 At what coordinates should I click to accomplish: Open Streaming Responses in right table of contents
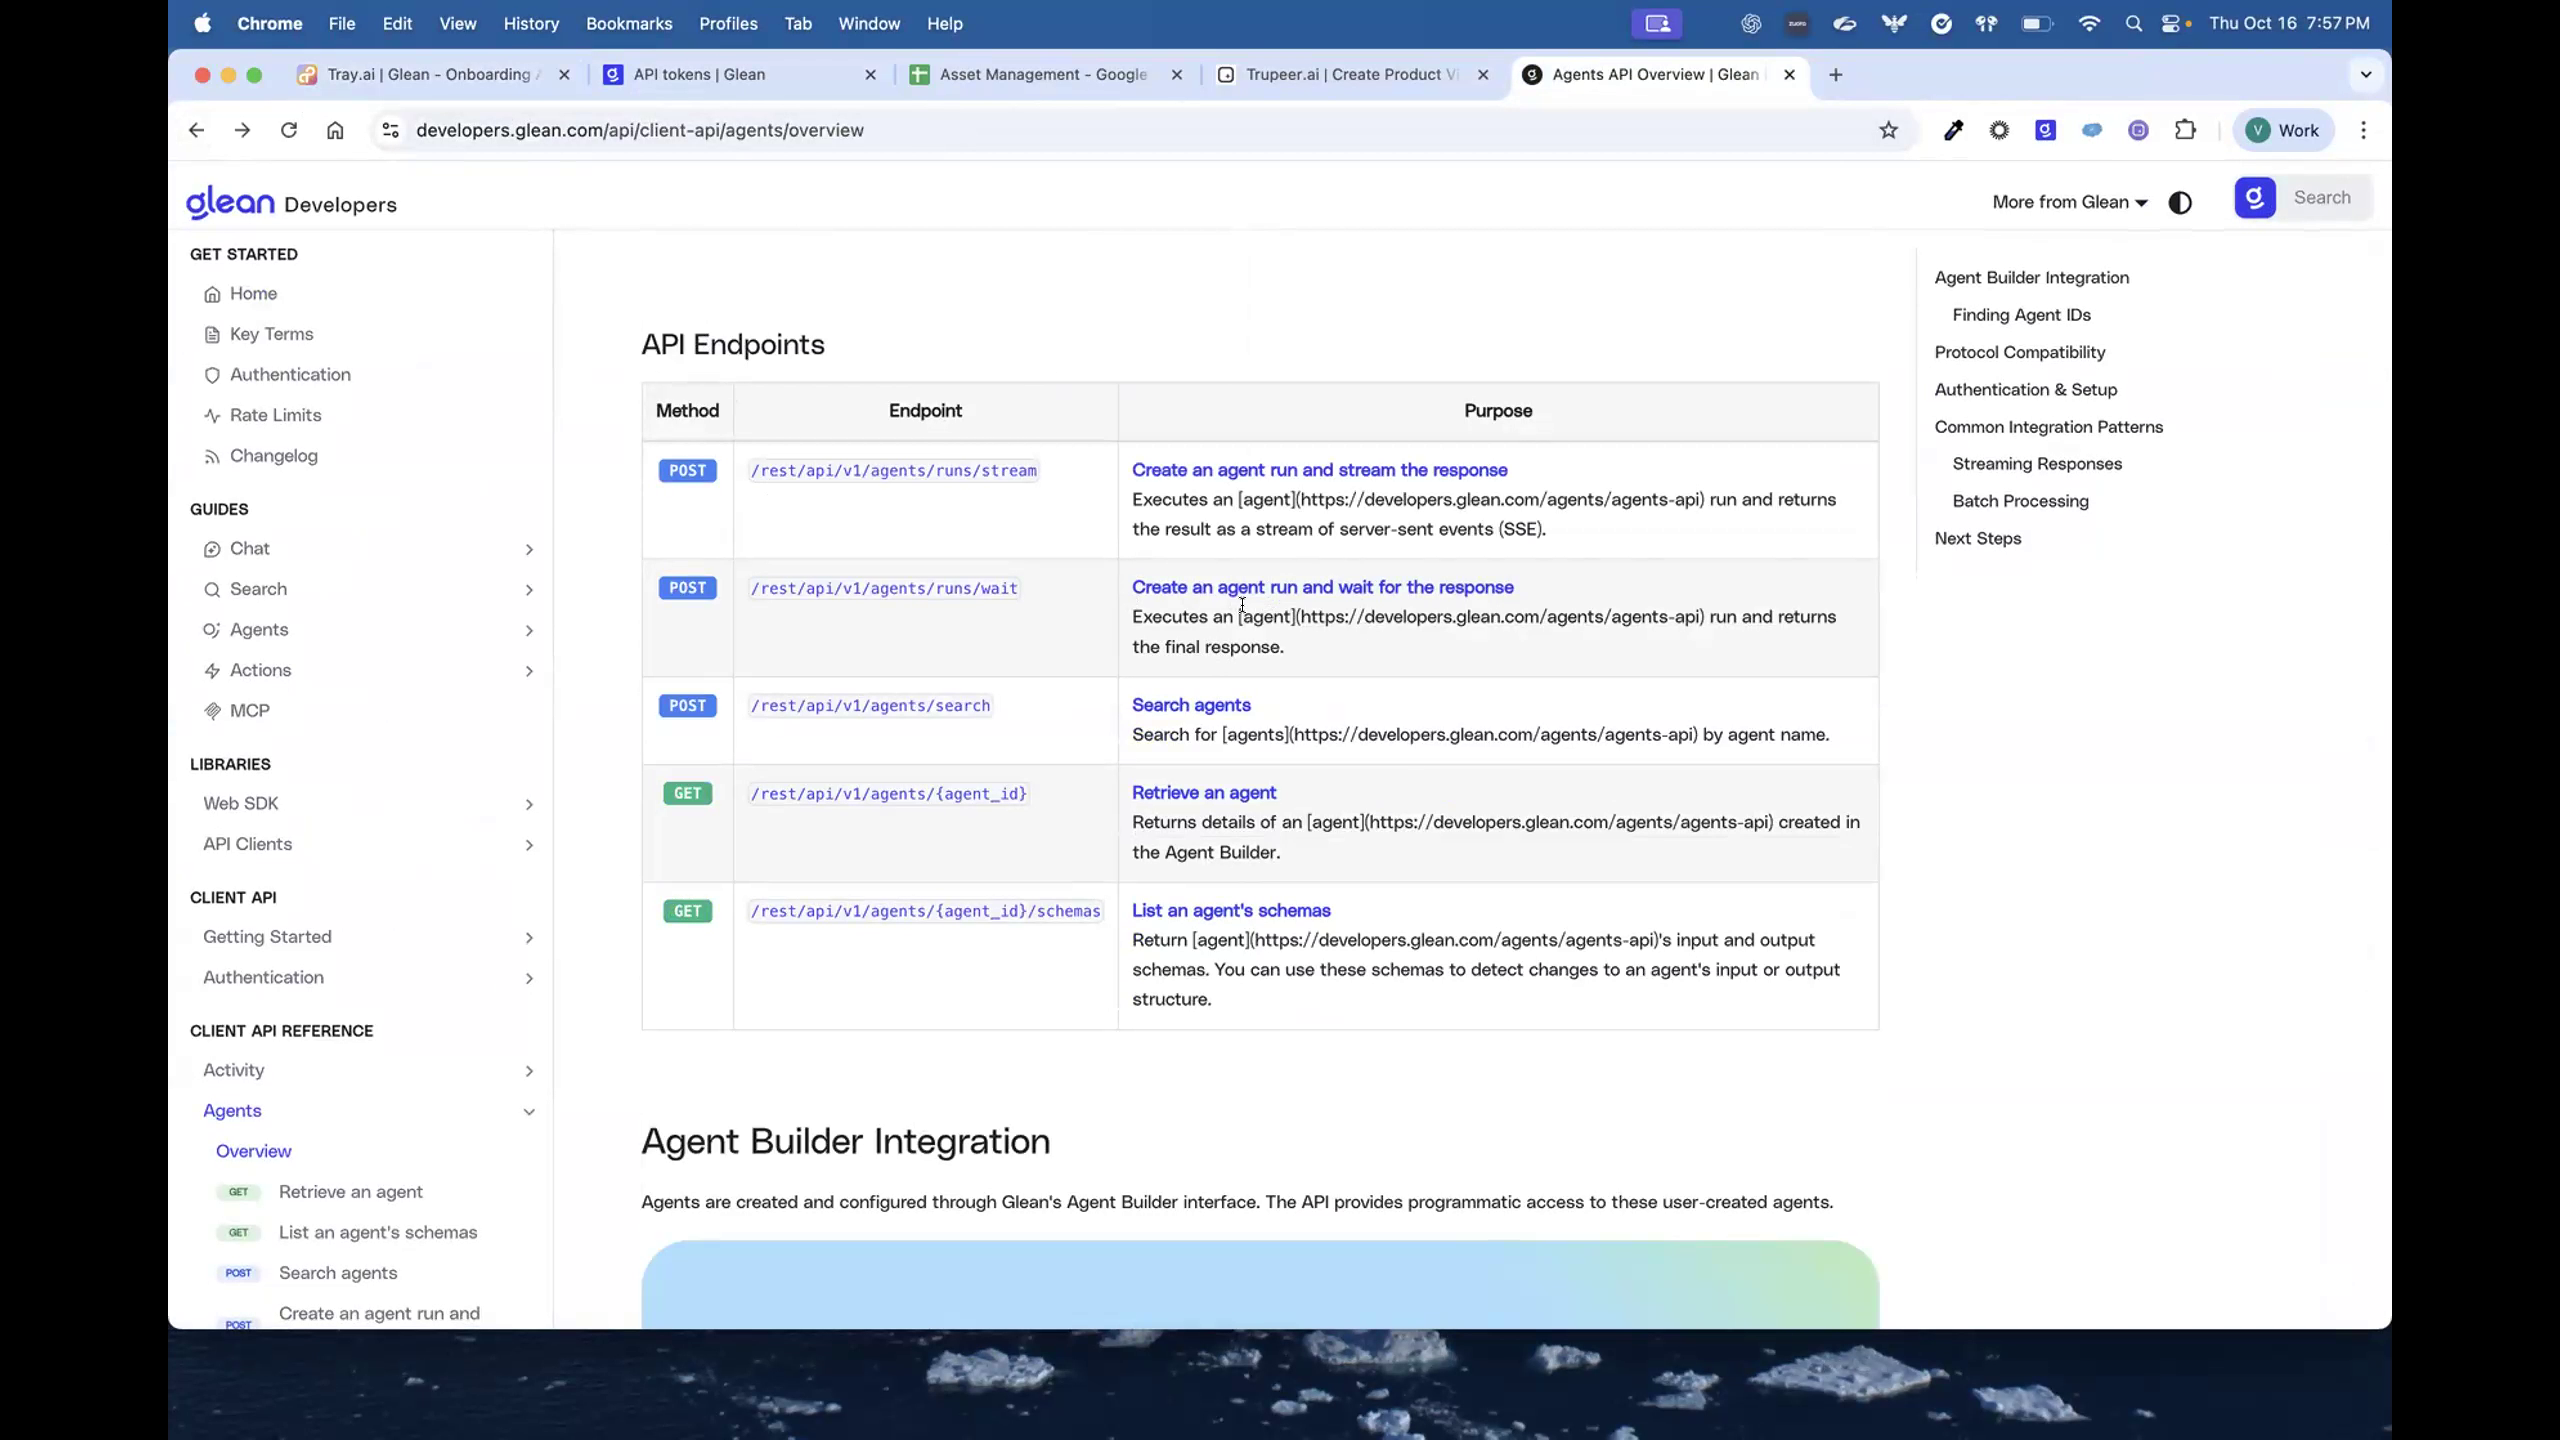coord(2037,463)
